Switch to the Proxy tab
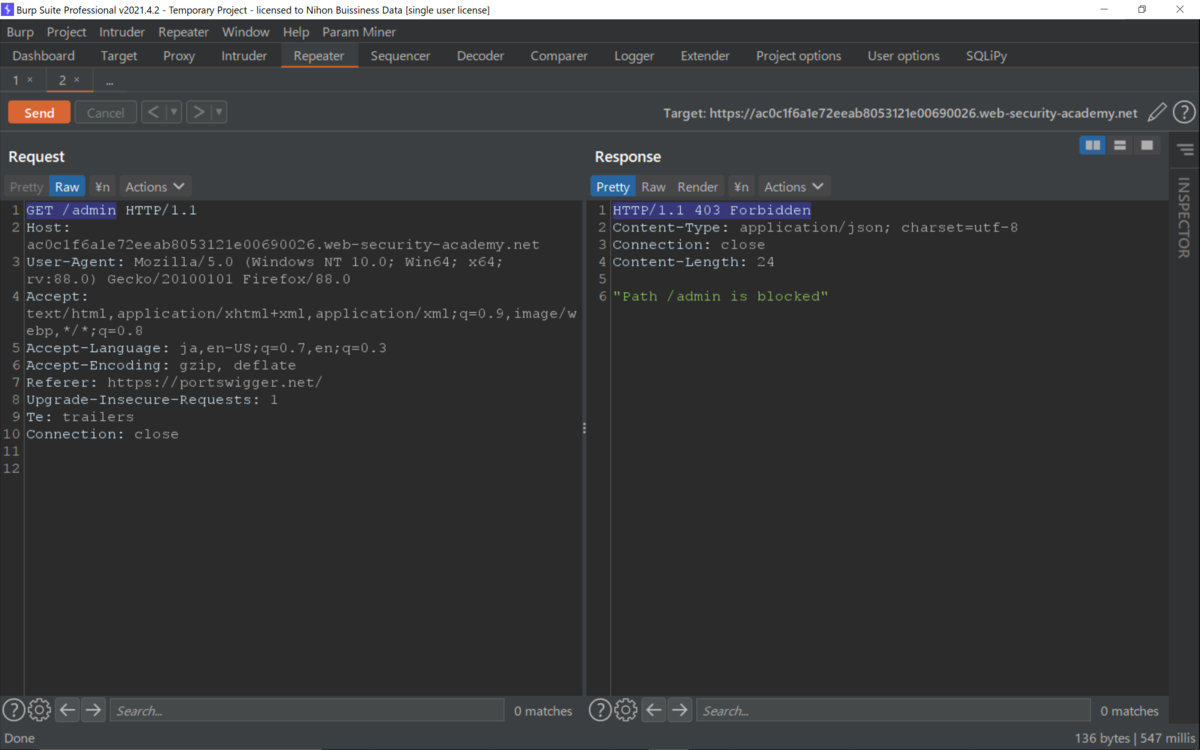 point(179,56)
